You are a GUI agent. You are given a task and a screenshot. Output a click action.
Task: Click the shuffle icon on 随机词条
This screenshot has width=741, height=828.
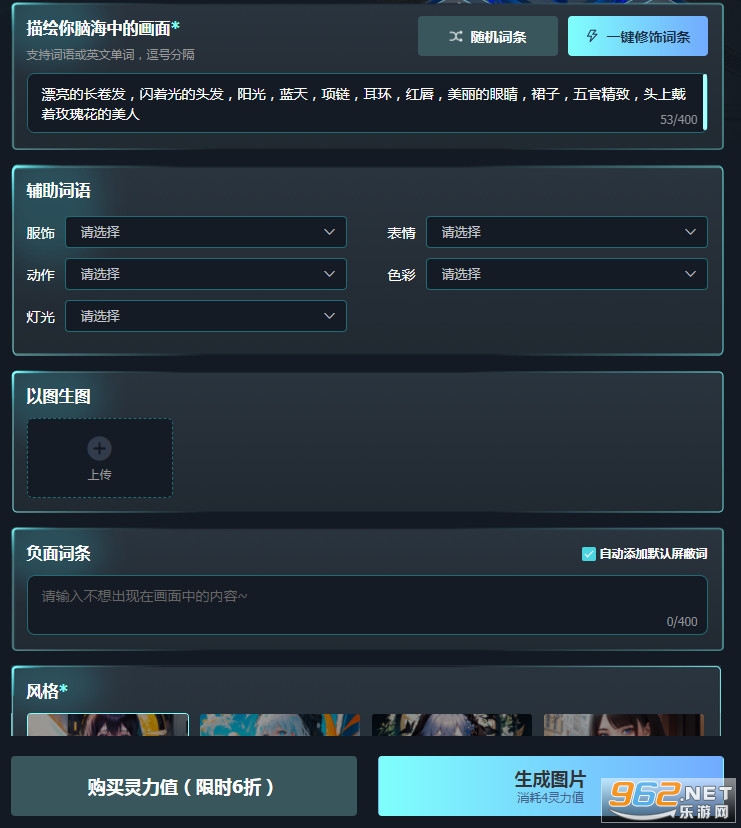coord(456,36)
